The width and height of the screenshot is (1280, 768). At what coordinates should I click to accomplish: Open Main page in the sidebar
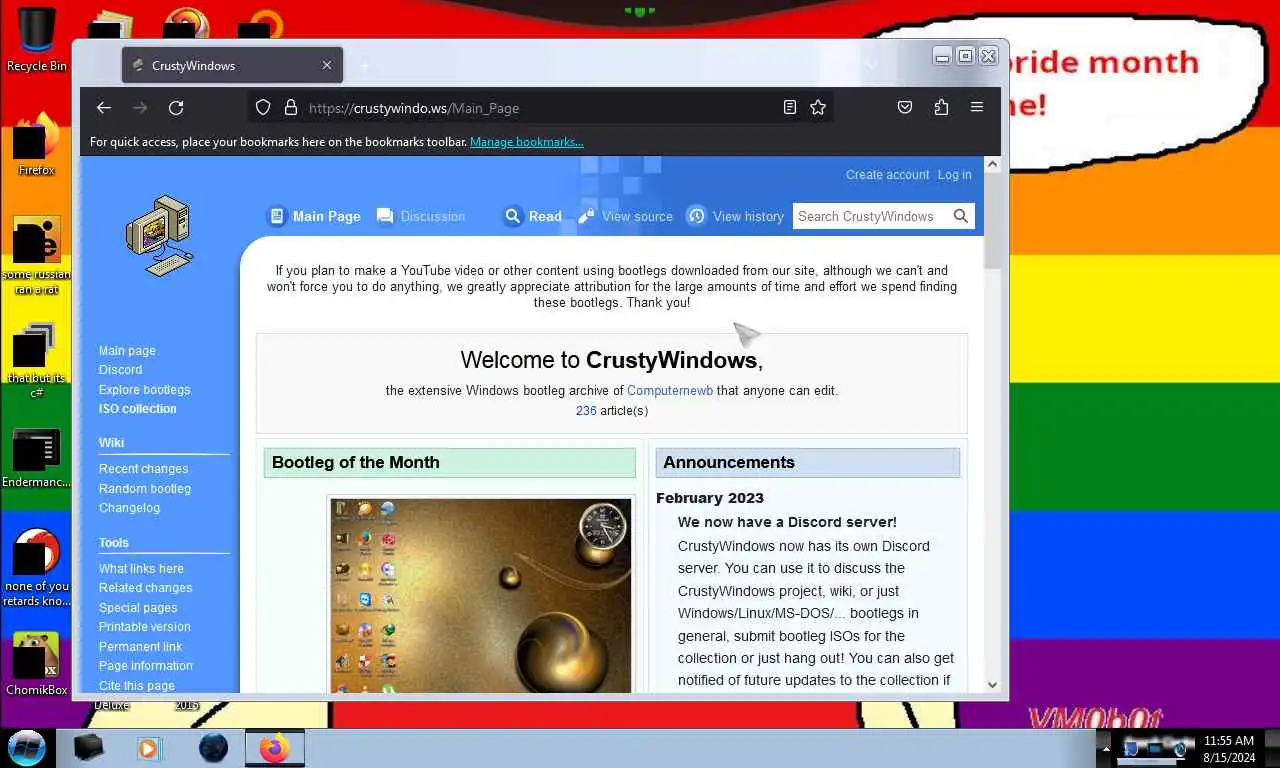[x=127, y=351]
